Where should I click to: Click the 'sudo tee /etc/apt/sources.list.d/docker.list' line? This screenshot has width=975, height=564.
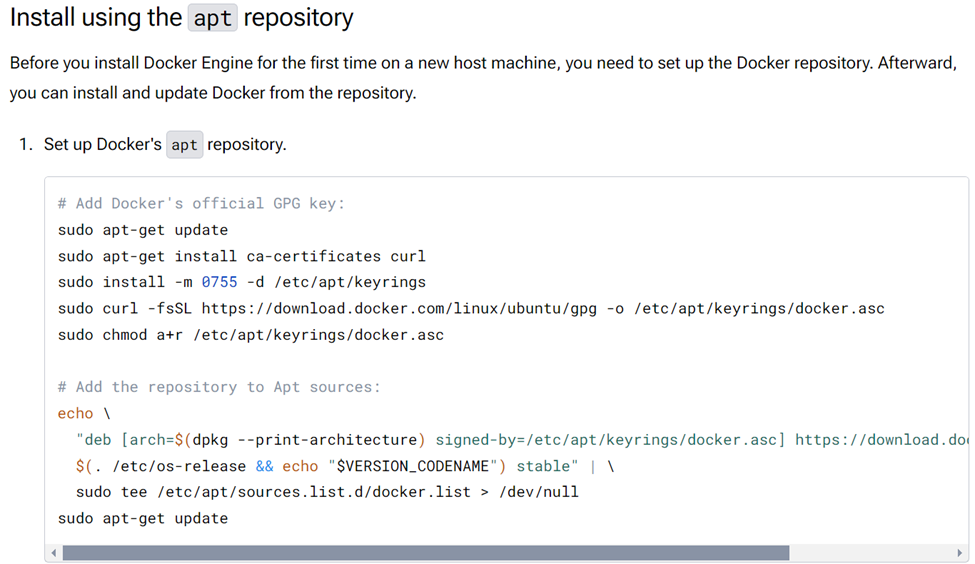pyautogui.click(x=327, y=492)
